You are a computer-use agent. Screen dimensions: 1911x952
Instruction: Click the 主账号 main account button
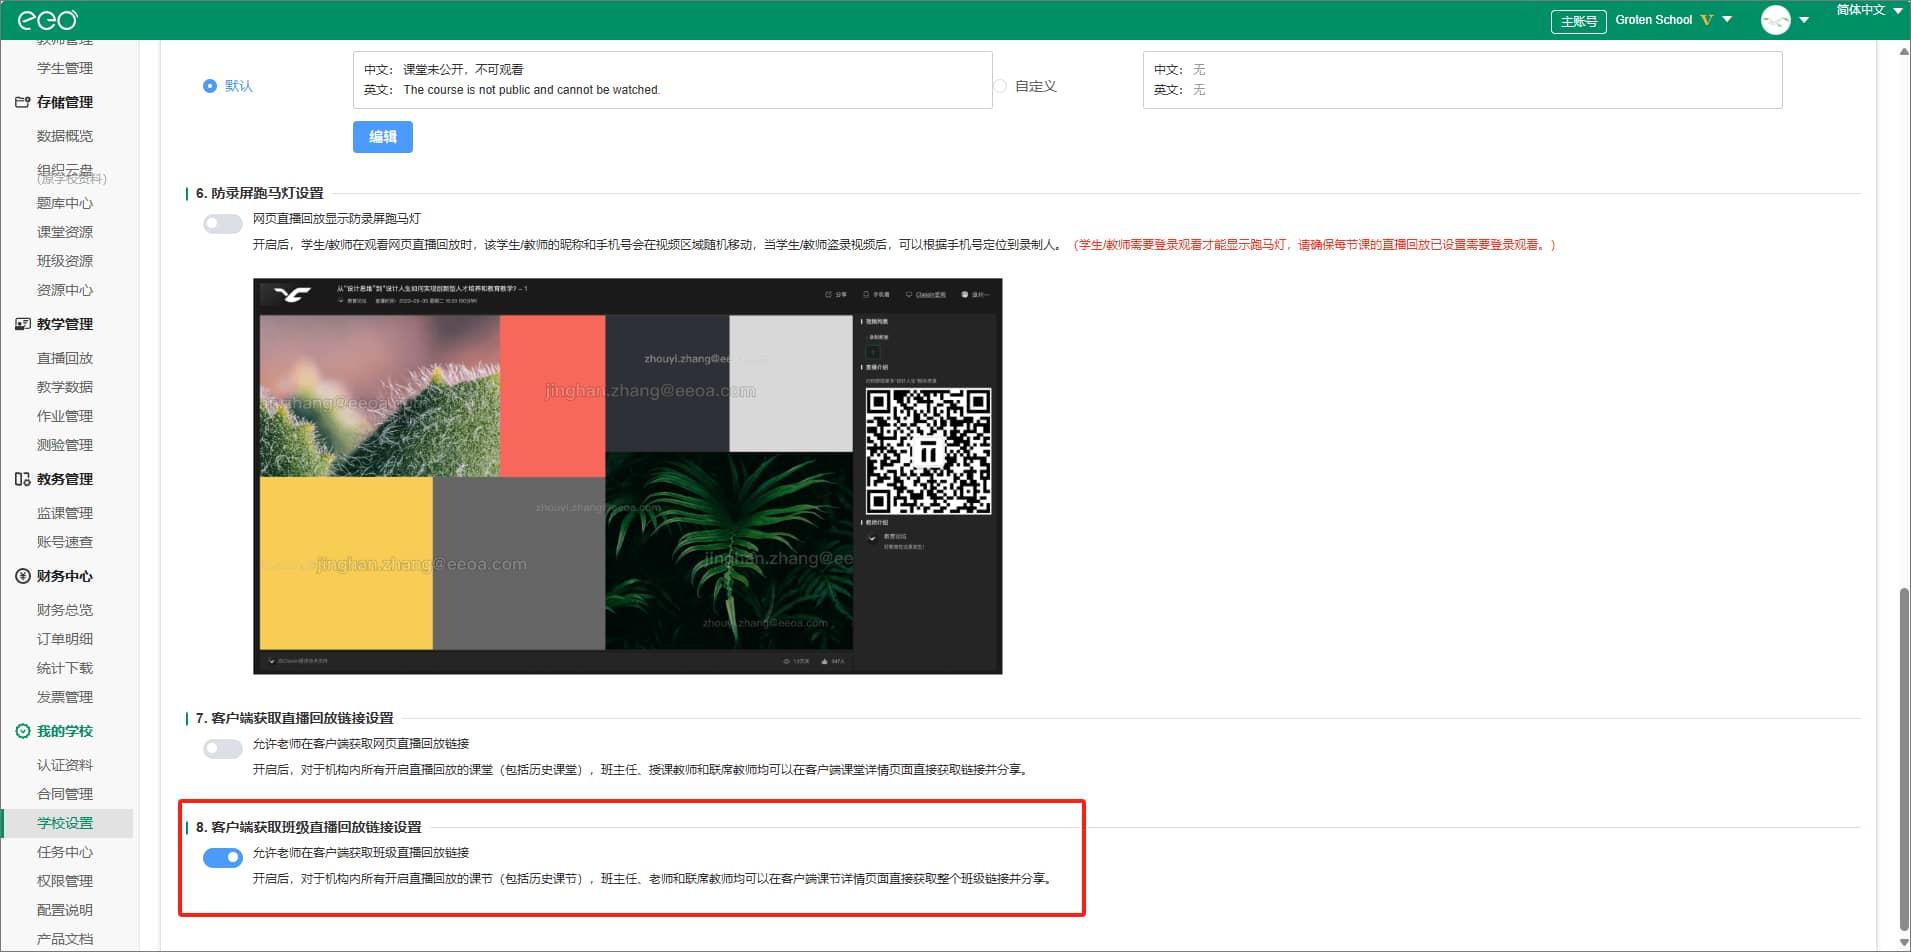click(1578, 21)
